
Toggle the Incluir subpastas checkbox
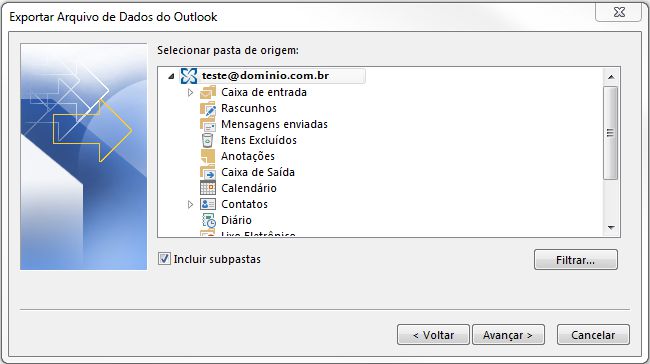[164, 259]
